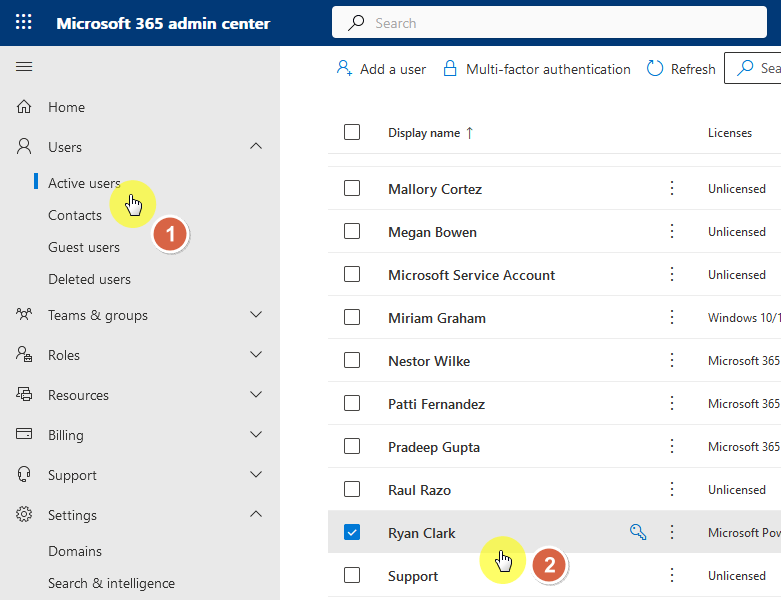Viewport: 781px width, 600px height.
Task: Collapse the Users section chevron
Action: click(x=256, y=146)
